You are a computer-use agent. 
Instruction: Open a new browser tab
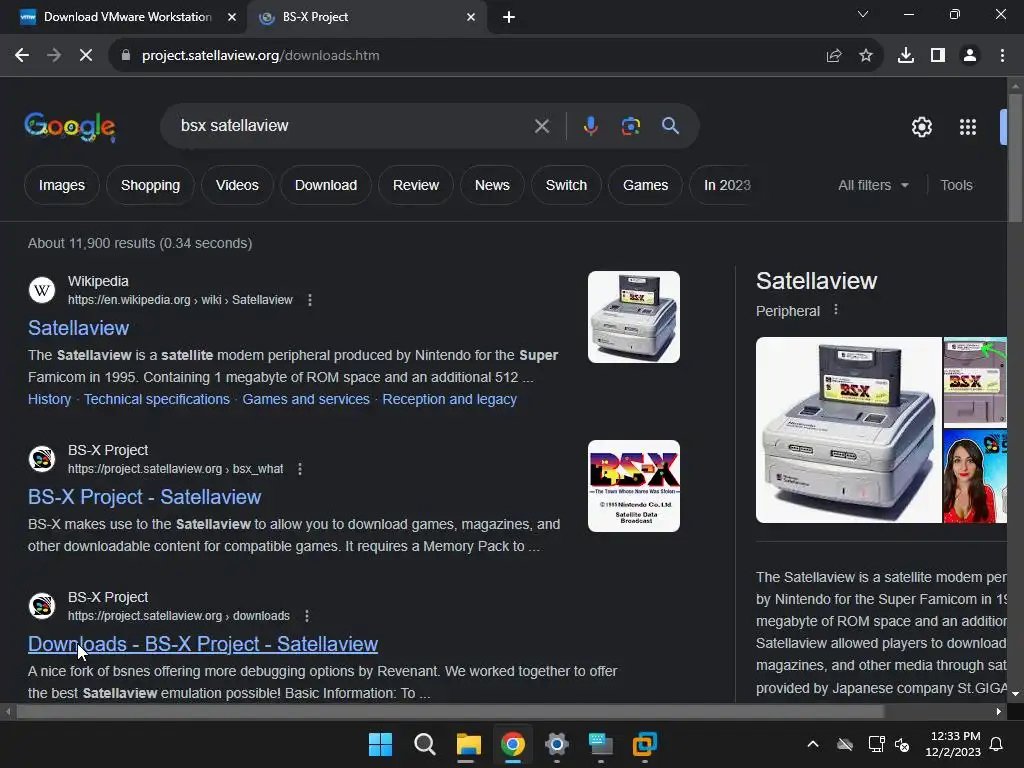click(509, 17)
